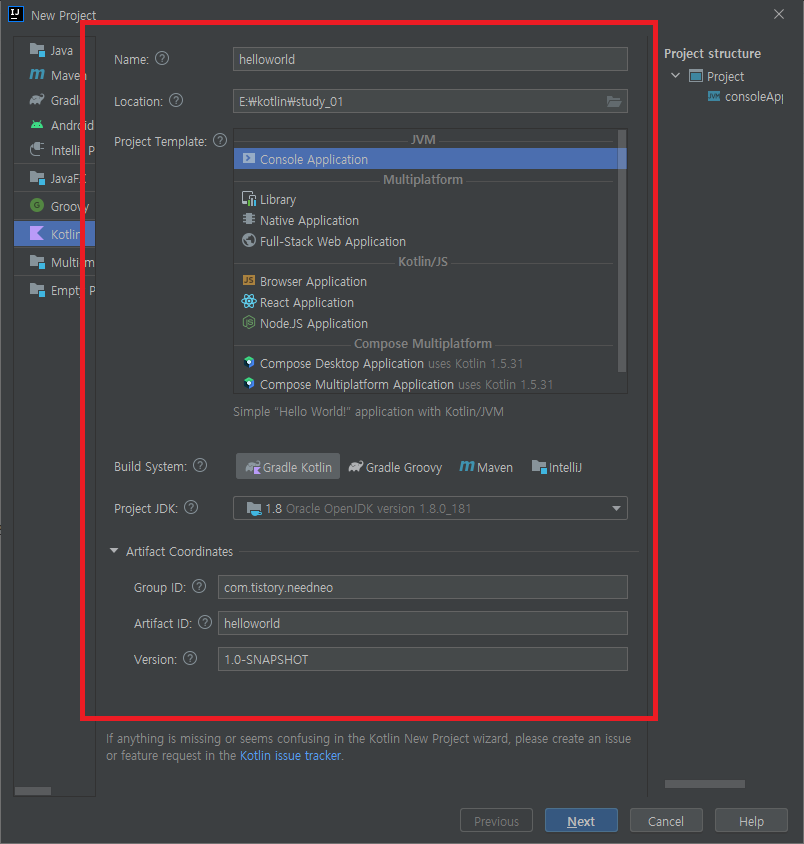Image resolution: width=804 pixels, height=844 pixels.
Task: Click the Empty Project folder icon
Action: click(37, 290)
